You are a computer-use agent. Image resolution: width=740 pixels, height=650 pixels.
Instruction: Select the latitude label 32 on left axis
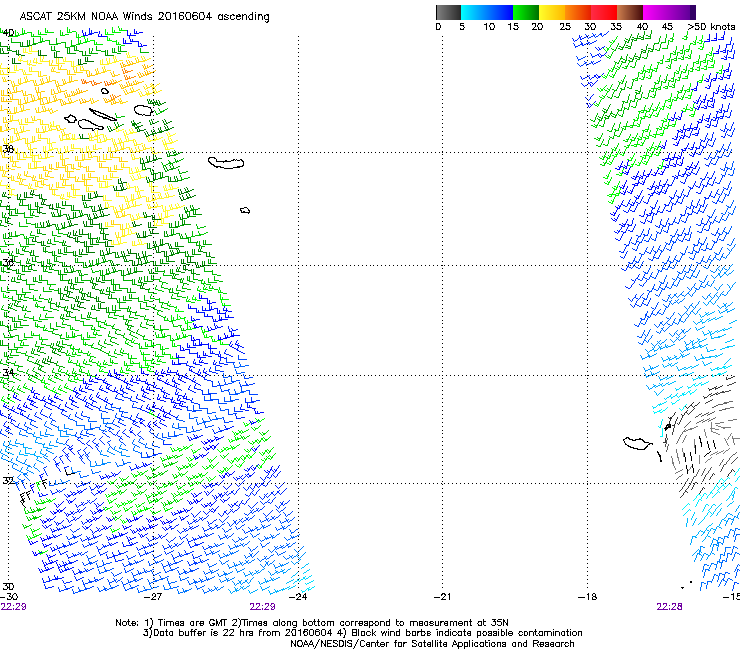tap(8, 481)
